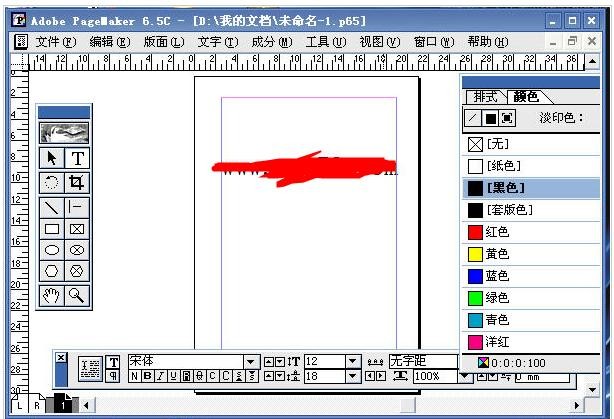Select the Rectangle tool

pos(52,229)
